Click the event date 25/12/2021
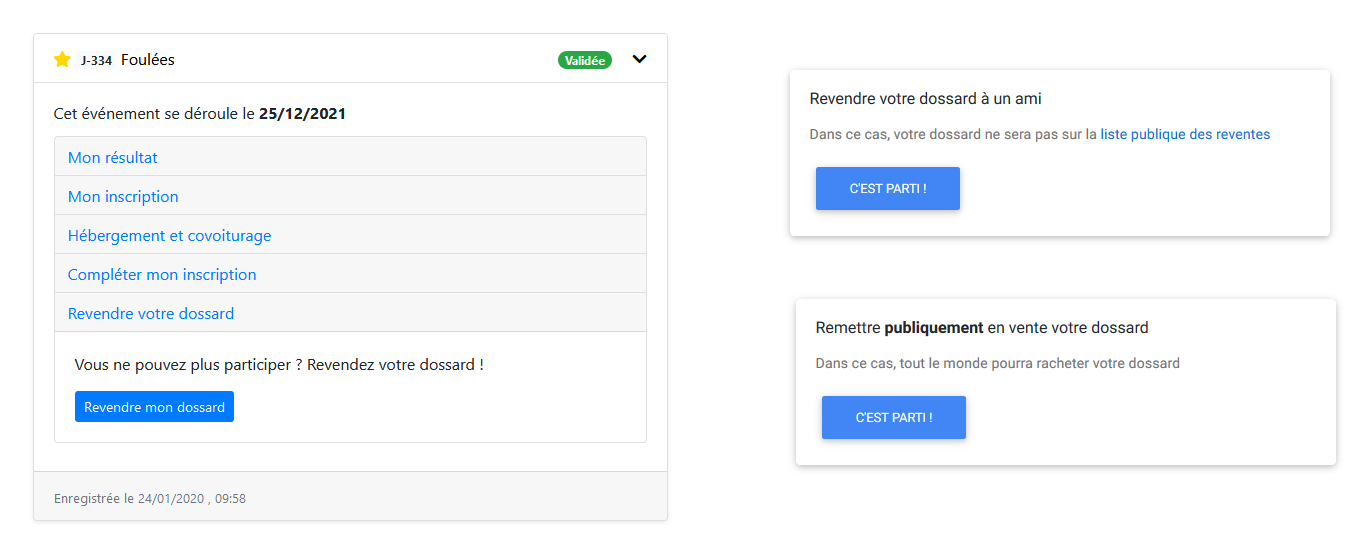The height and width of the screenshot is (559, 1371). [x=302, y=114]
